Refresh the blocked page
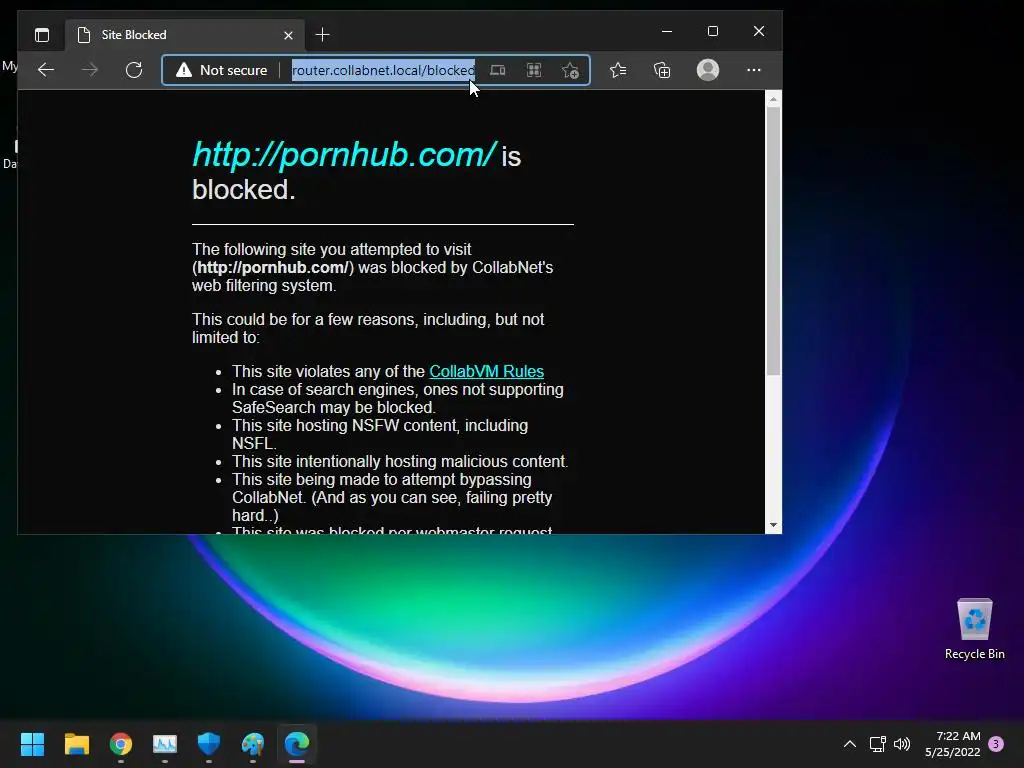This screenshot has height=768, width=1024. point(134,70)
